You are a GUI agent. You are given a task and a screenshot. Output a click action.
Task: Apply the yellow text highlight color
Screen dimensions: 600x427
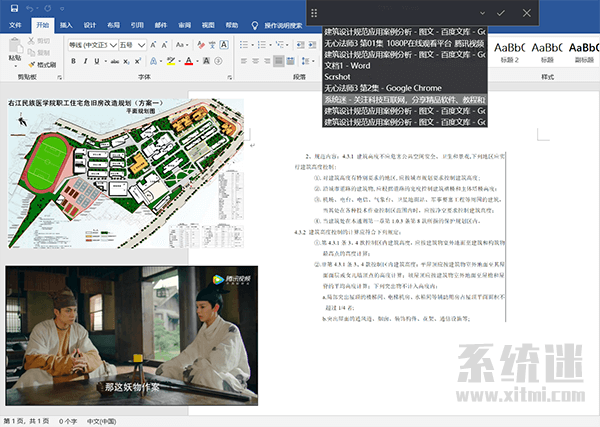[171, 61]
